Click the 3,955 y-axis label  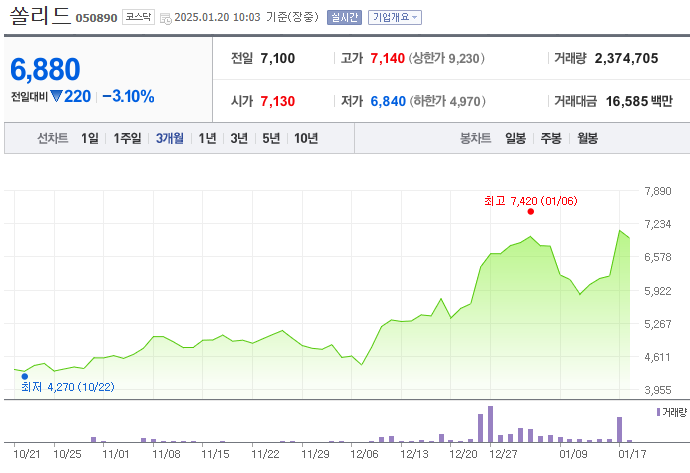pyautogui.click(x=657, y=390)
